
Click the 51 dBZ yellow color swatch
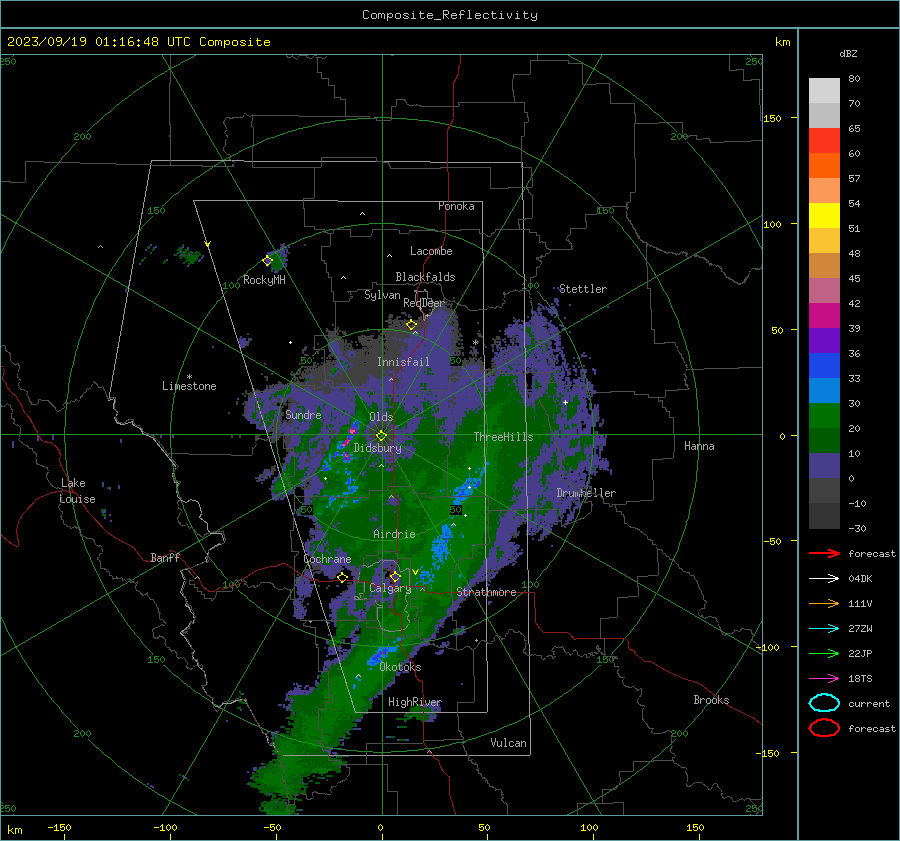point(824,215)
